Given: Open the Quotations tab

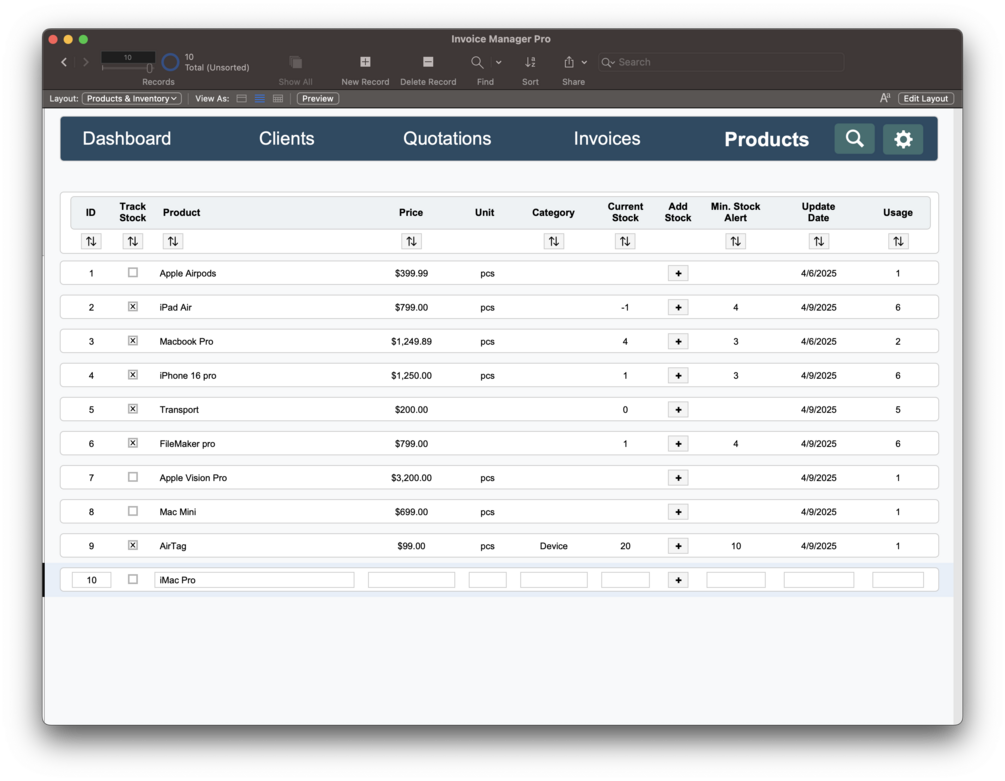Looking at the screenshot, I should 447,138.
